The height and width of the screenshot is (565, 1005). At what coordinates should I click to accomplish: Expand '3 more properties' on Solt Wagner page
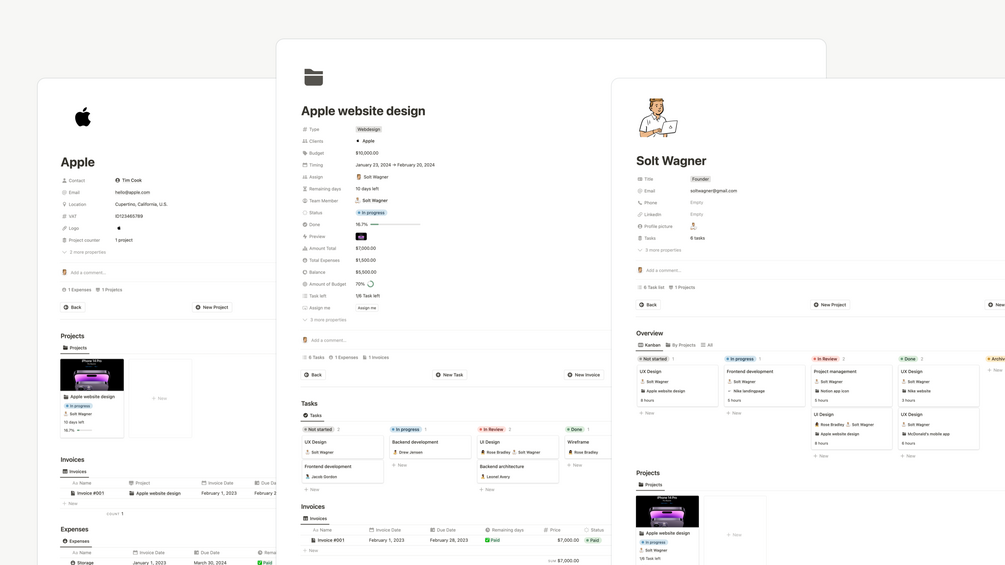tap(660, 250)
